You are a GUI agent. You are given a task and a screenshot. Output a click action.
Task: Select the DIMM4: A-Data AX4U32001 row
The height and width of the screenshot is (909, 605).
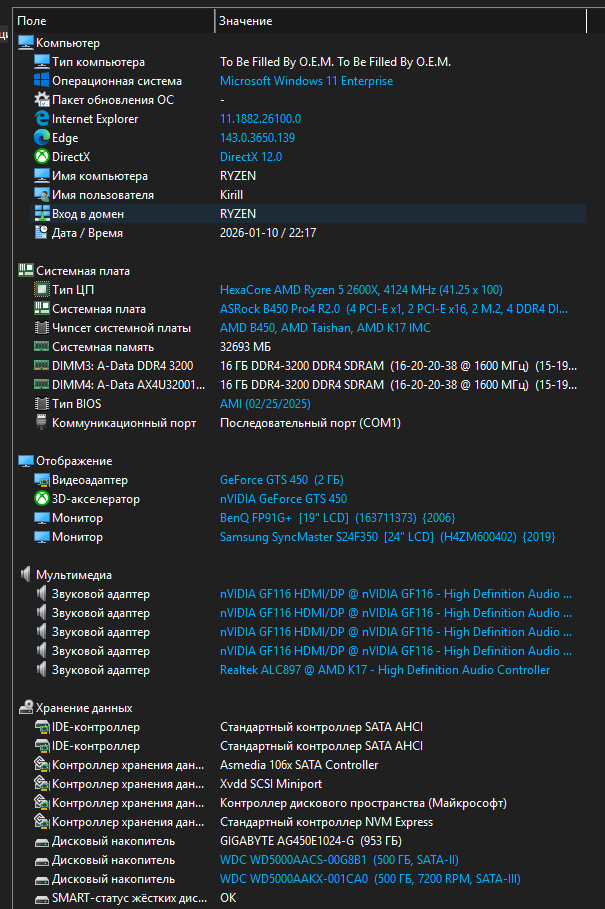point(308,384)
